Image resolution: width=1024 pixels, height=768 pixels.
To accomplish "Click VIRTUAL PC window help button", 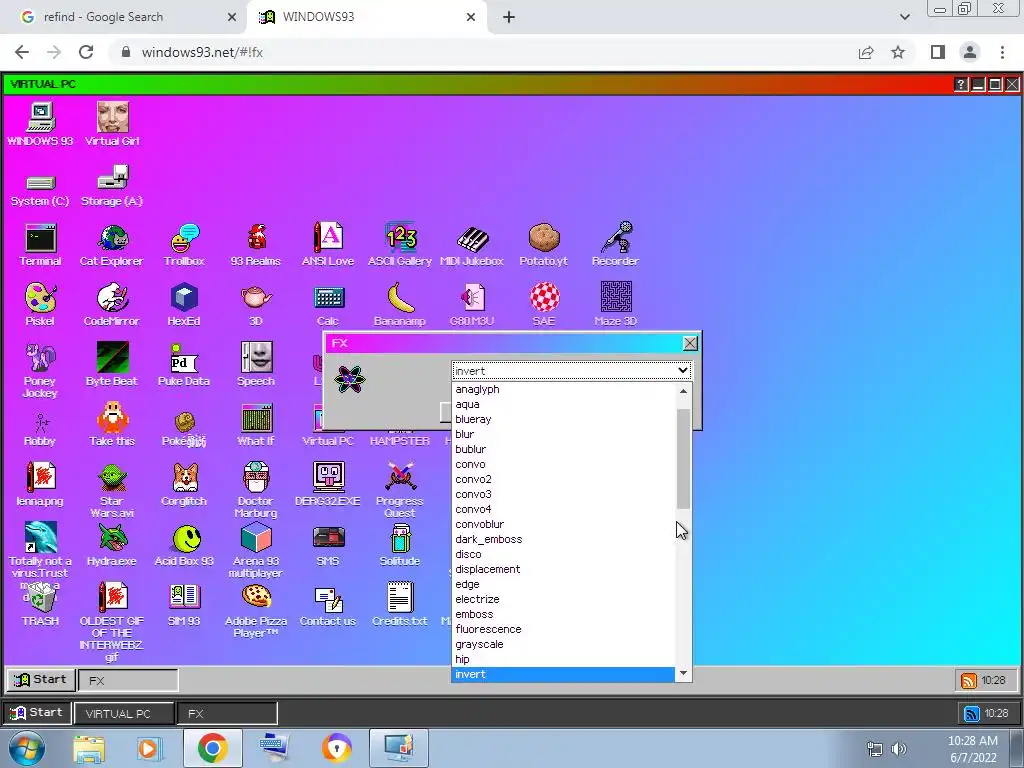I will (961, 84).
